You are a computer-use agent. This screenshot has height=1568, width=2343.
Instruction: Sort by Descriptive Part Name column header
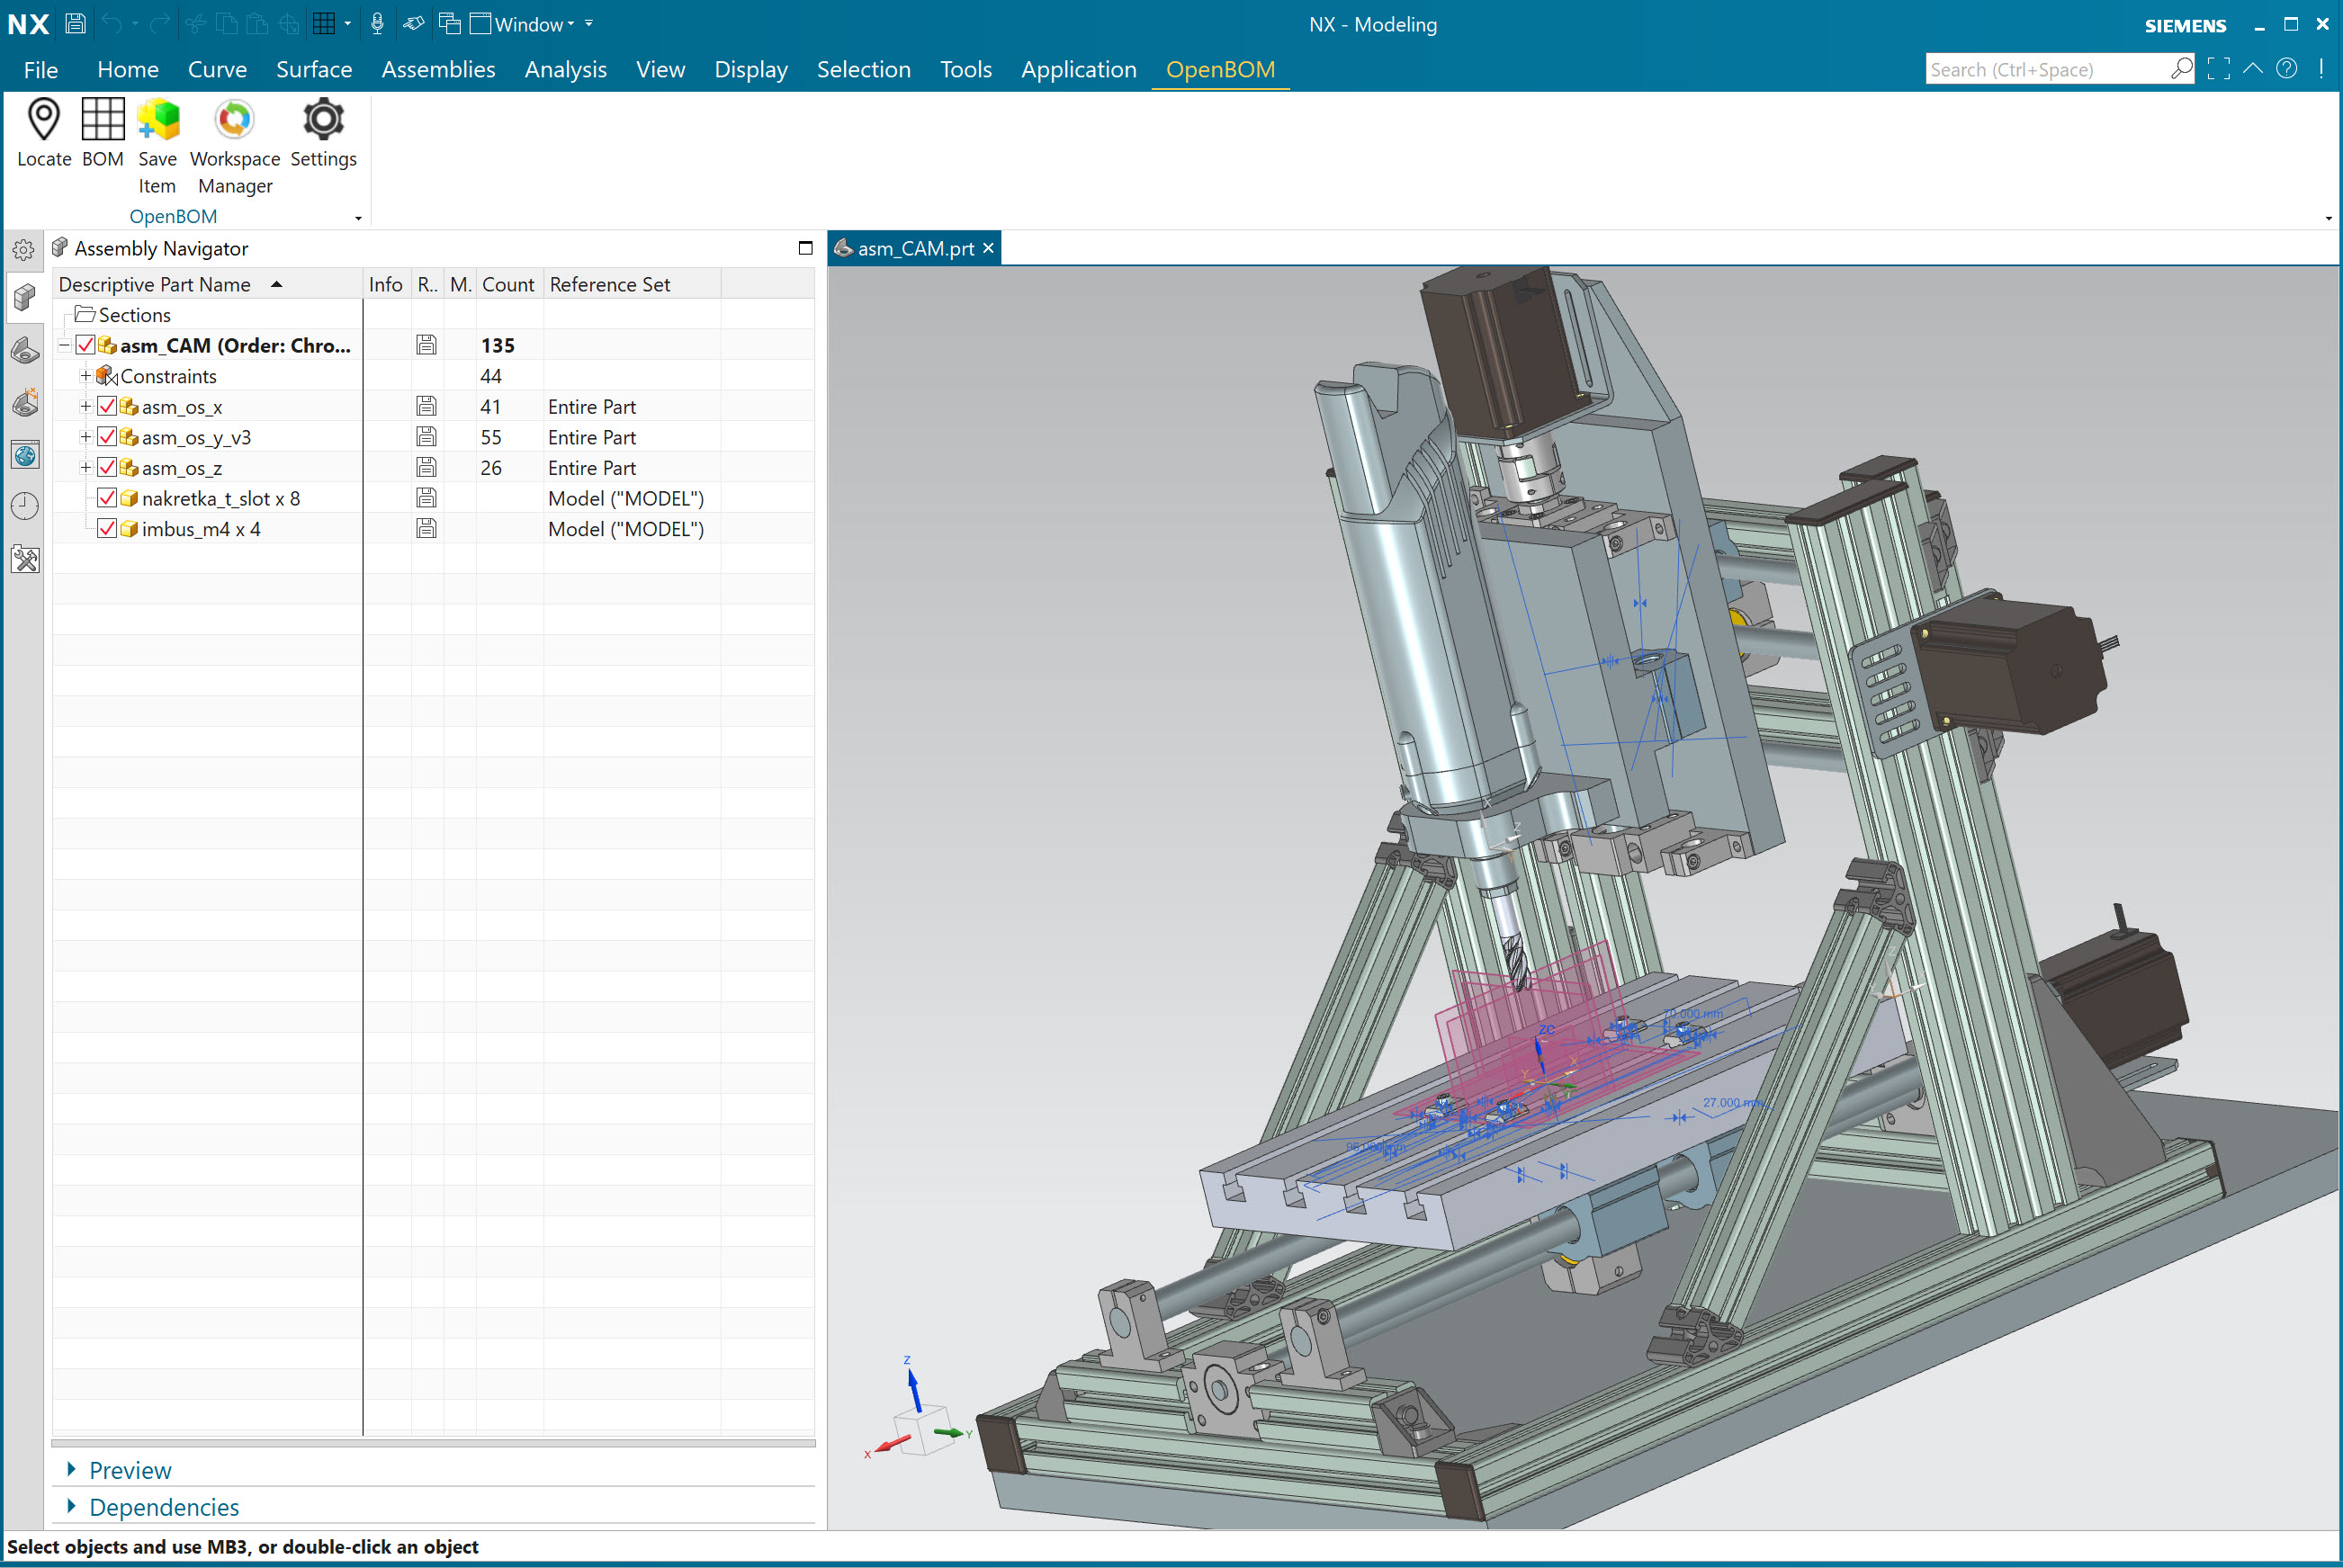pyautogui.click(x=208, y=284)
